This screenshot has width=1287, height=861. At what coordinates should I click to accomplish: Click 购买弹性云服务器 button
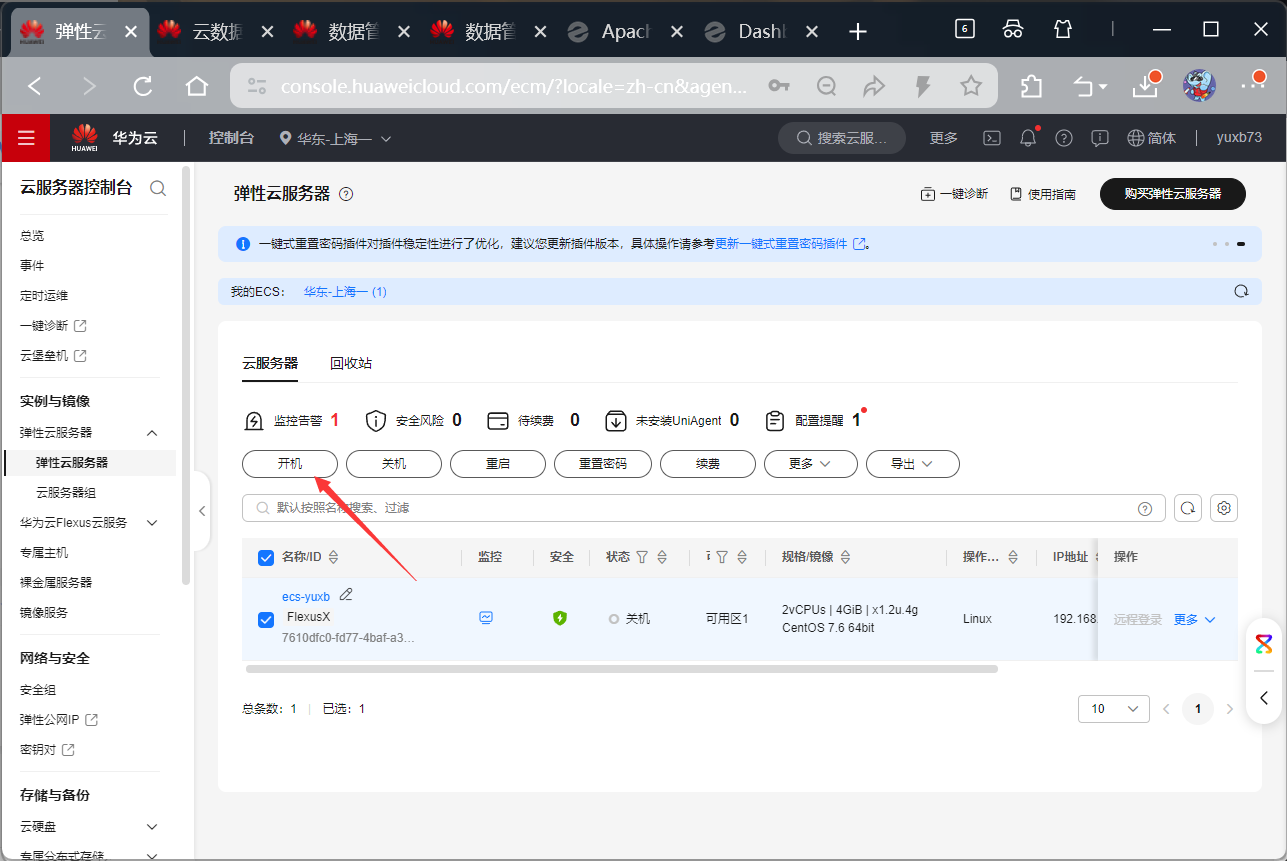1173,194
